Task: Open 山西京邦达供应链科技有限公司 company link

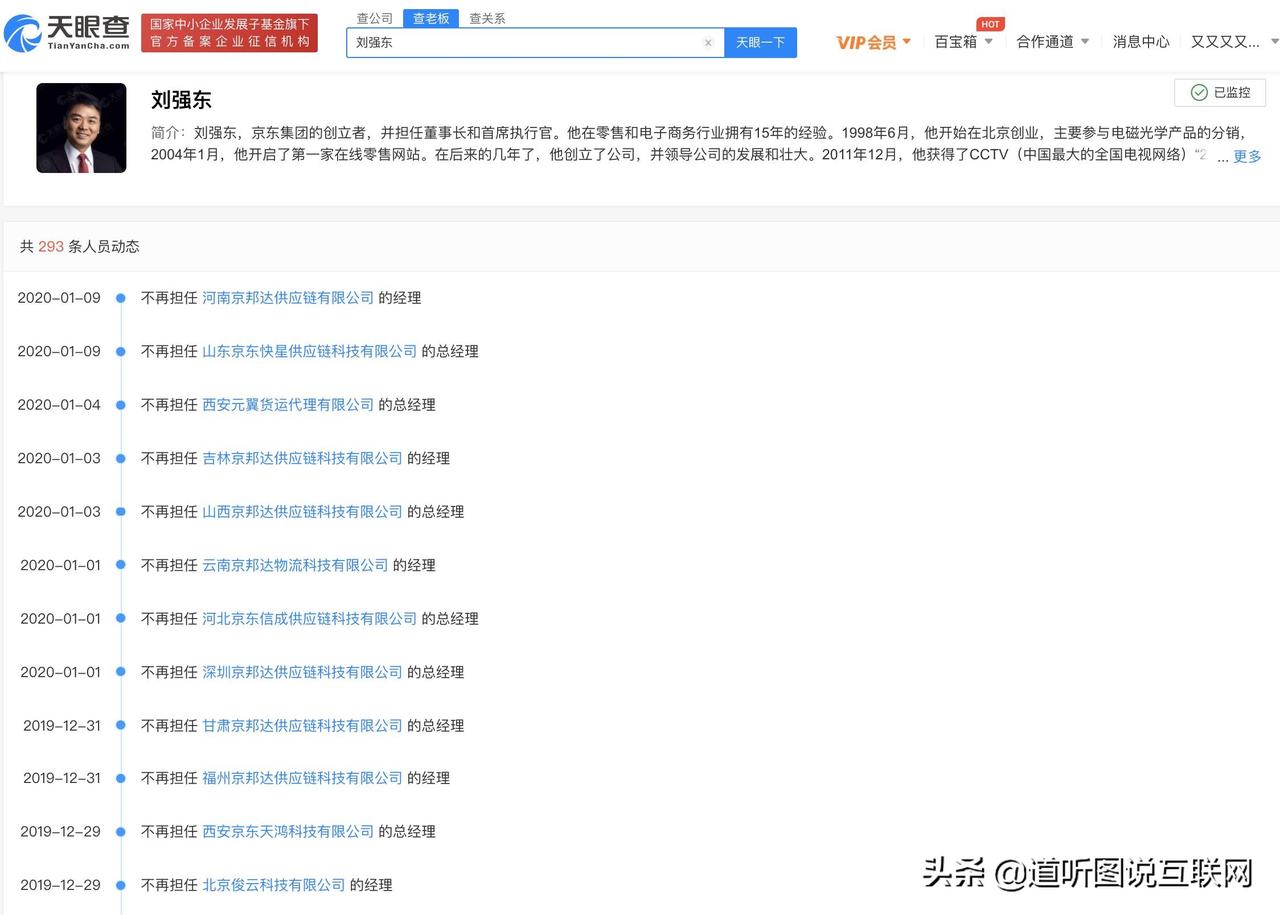Action: [x=302, y=512]
